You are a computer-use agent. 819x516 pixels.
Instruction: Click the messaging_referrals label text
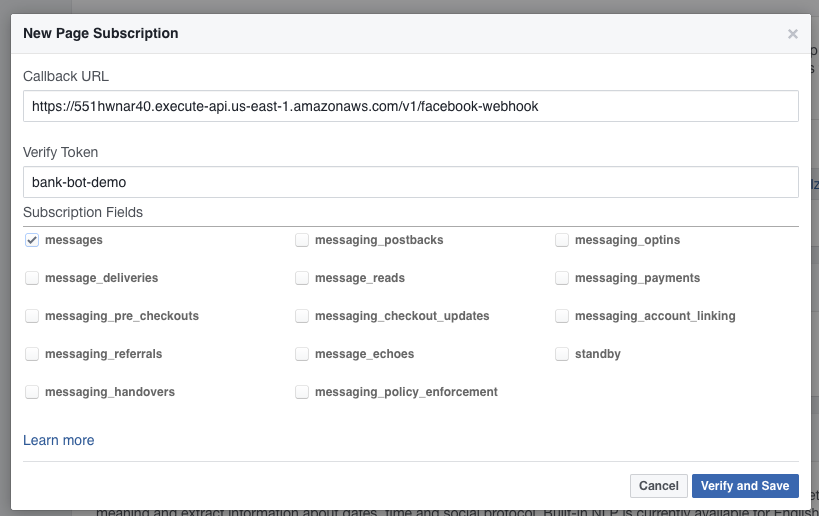click(x=103, y=354)
